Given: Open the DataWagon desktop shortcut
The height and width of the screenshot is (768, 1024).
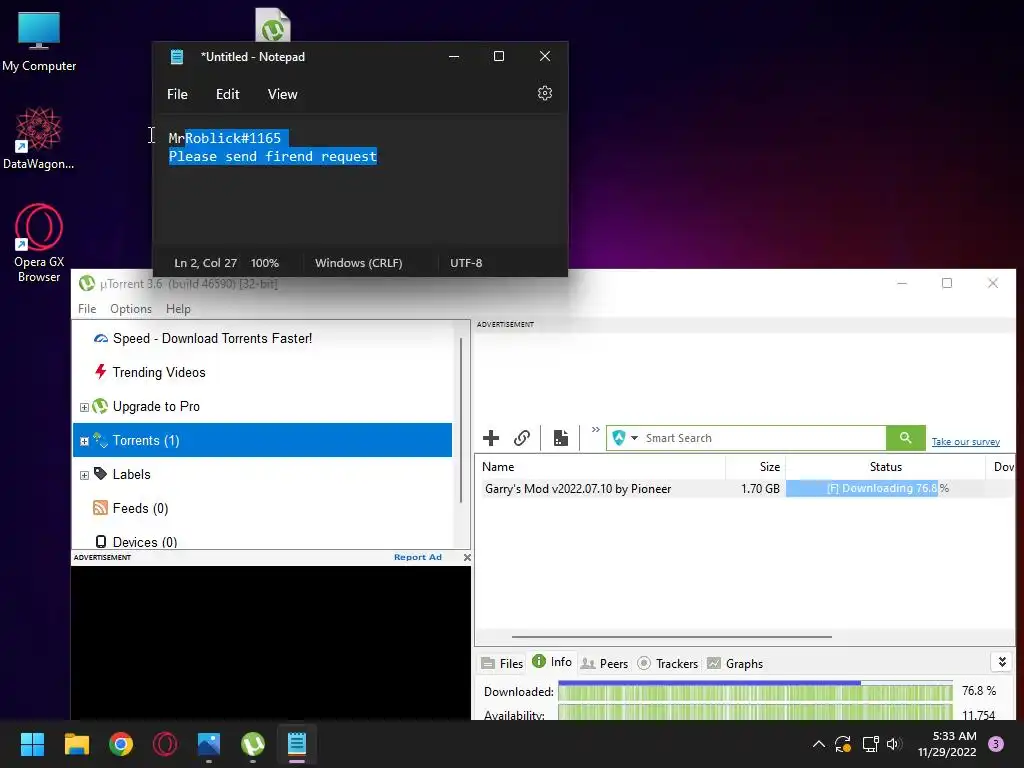Looking at the screenshot, I should pyautogui.click(x=39, y=138).
